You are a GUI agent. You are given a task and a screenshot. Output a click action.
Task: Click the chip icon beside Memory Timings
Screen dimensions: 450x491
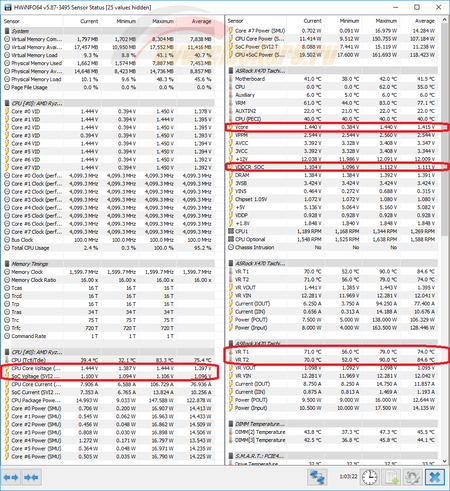(x=7, y=264)
